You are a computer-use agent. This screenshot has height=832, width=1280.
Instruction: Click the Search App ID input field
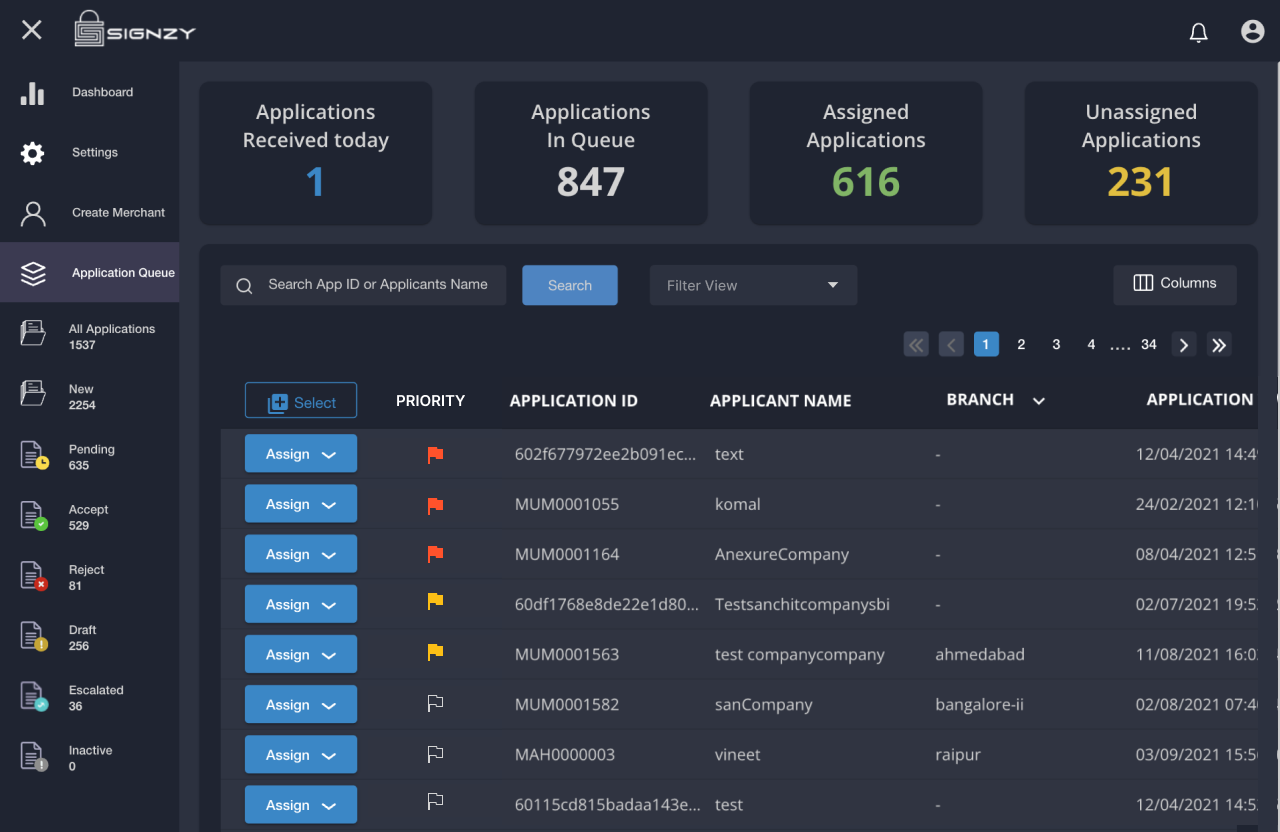[x=363, y=285]
